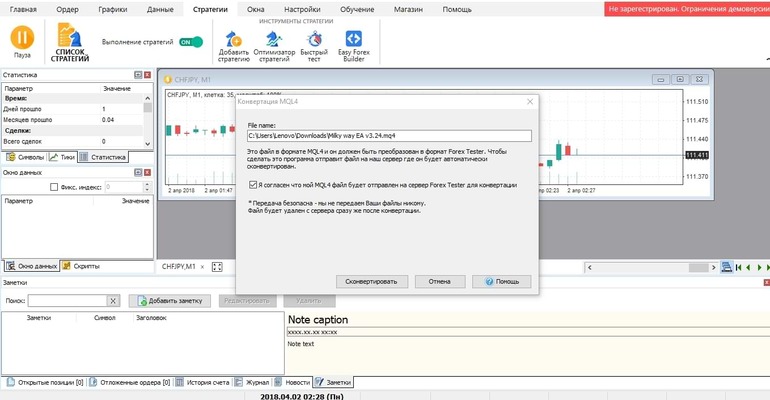Switch to the Тики tab
Viewport: 770px width, 400px height.
(x=62, y=157)
